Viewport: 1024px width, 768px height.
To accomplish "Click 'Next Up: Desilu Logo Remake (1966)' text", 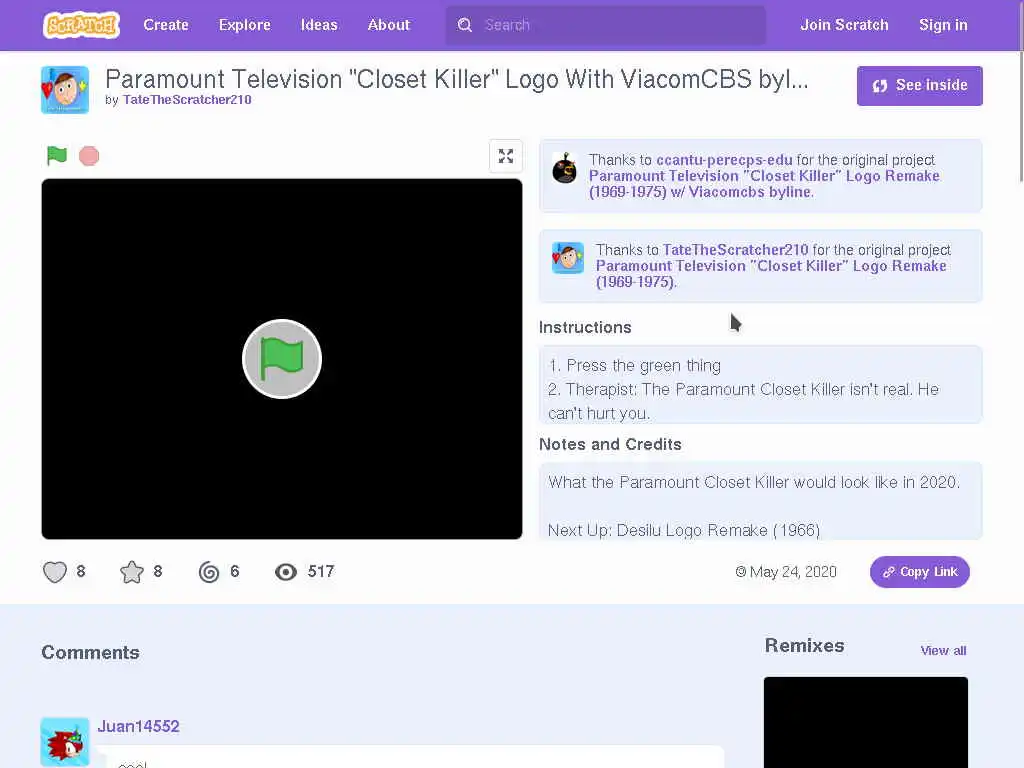I will click(684, 530).
